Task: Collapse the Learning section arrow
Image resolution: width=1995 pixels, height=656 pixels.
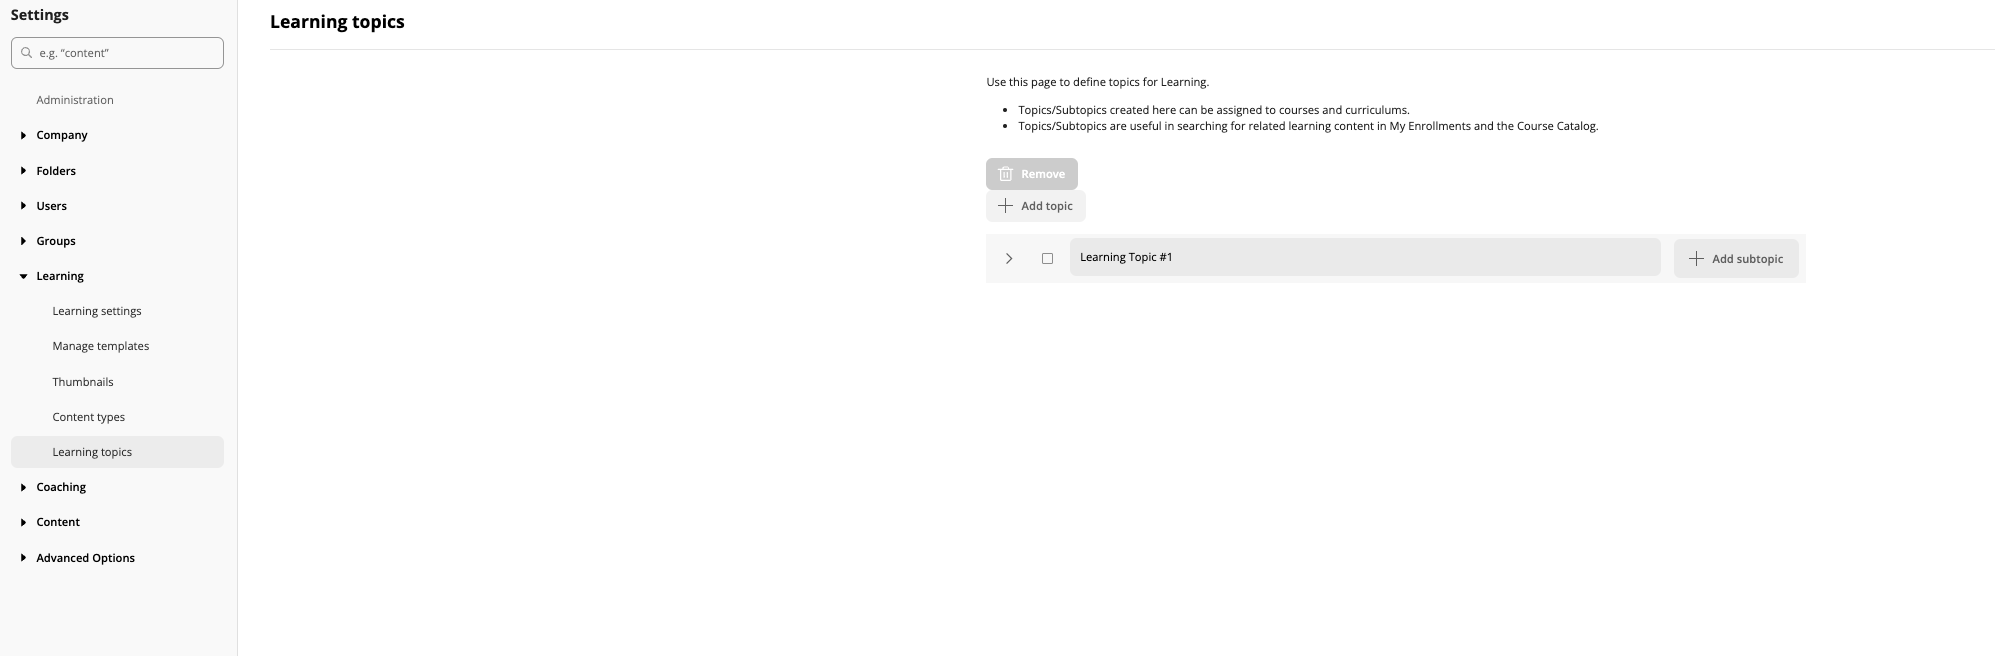Action: coord(23,276)
